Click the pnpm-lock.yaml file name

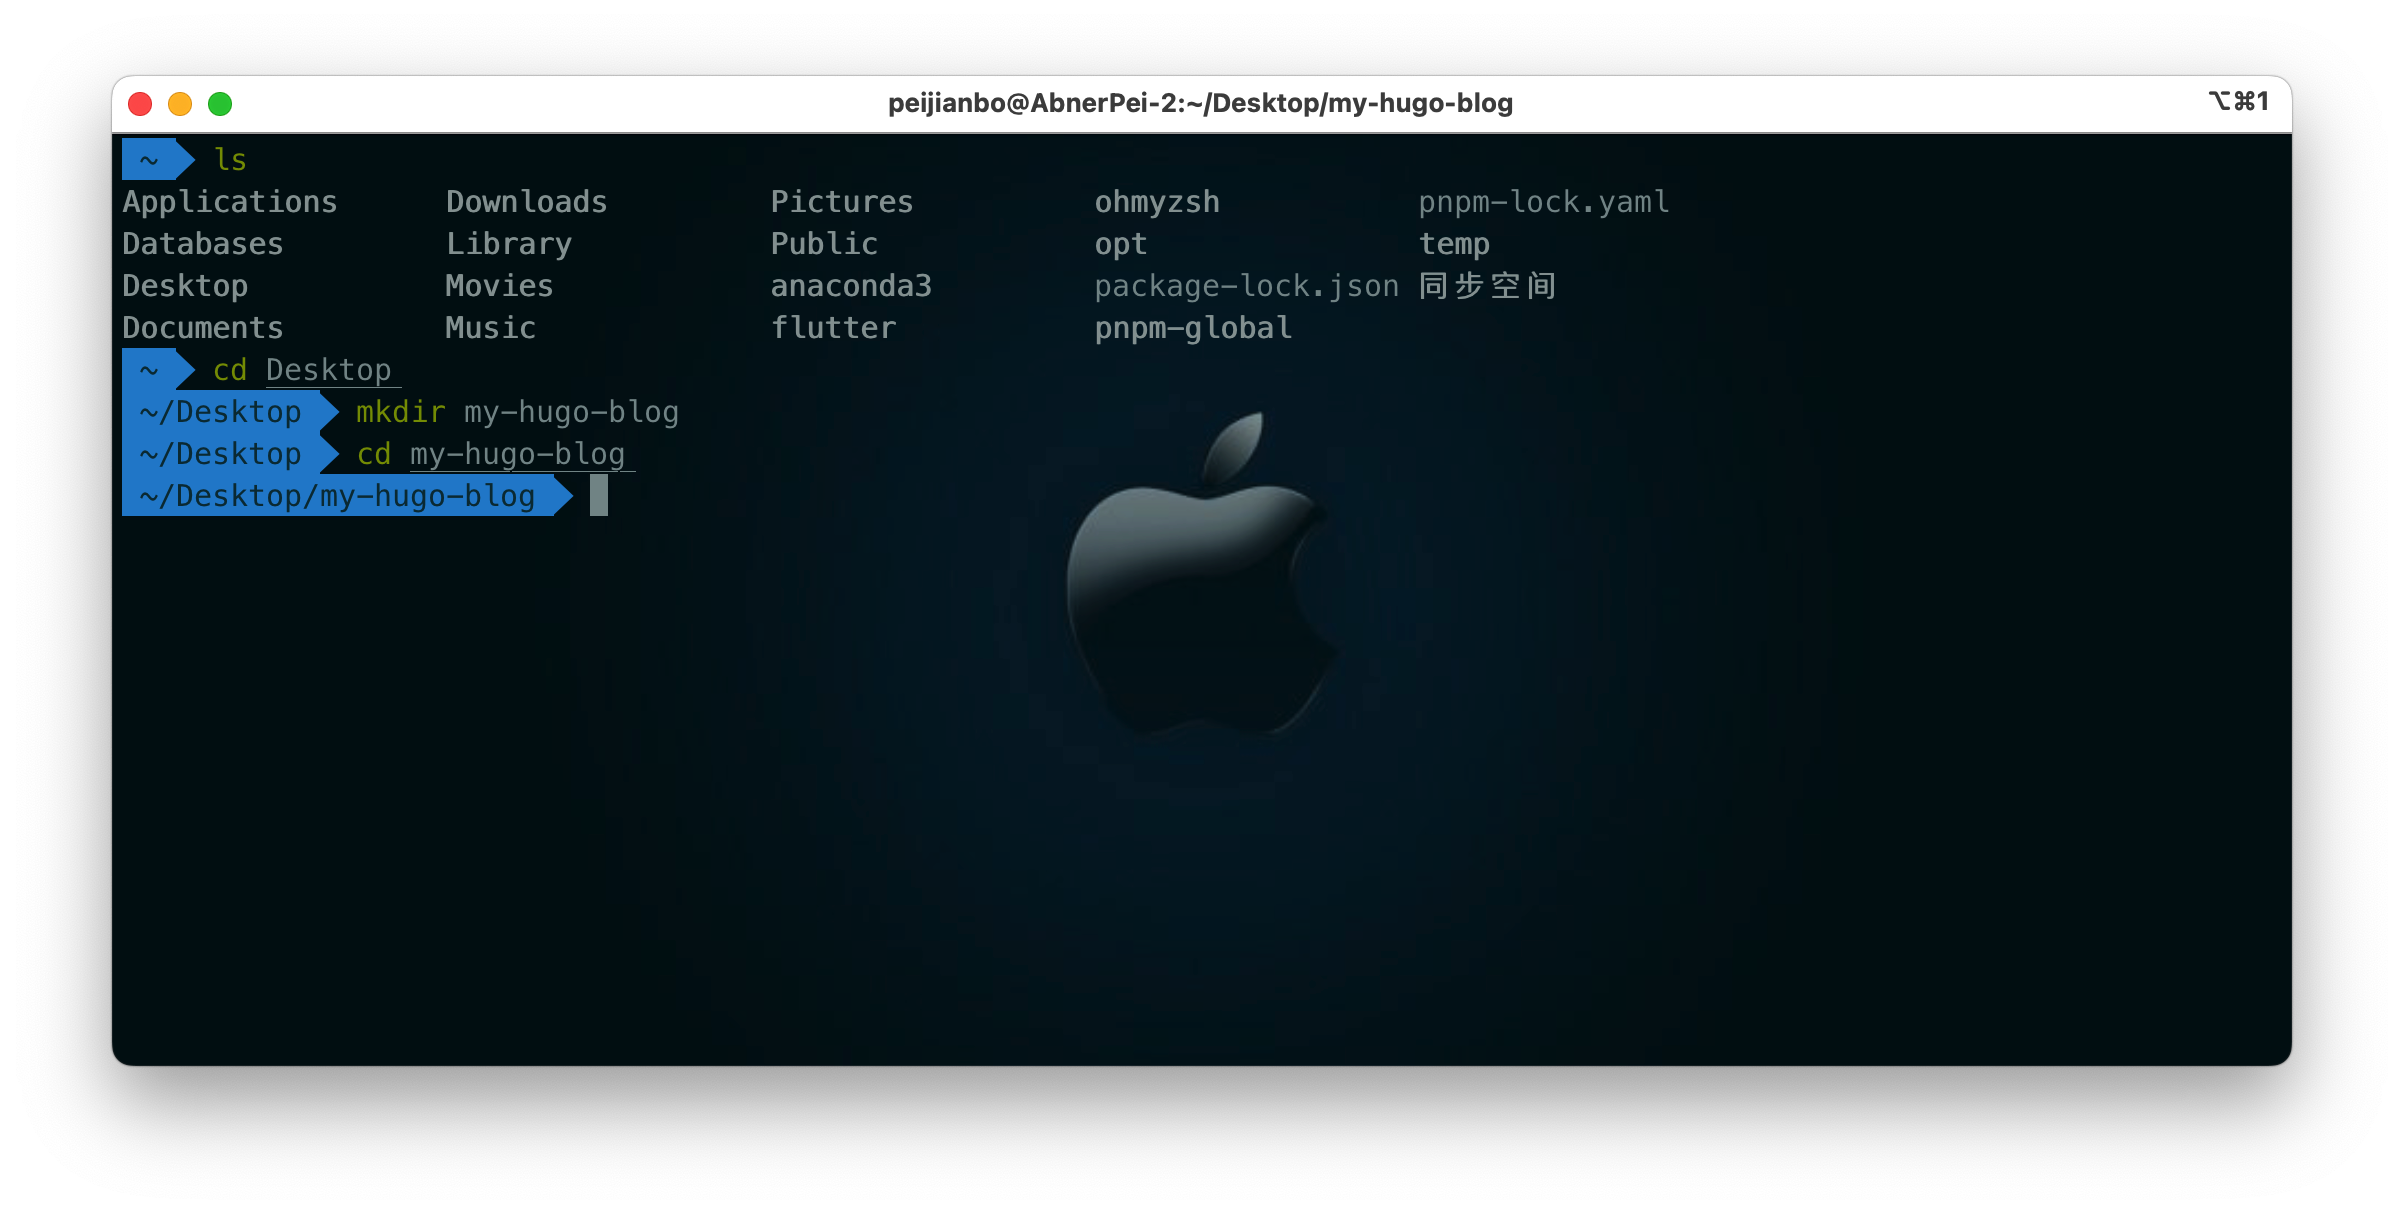1543,202
